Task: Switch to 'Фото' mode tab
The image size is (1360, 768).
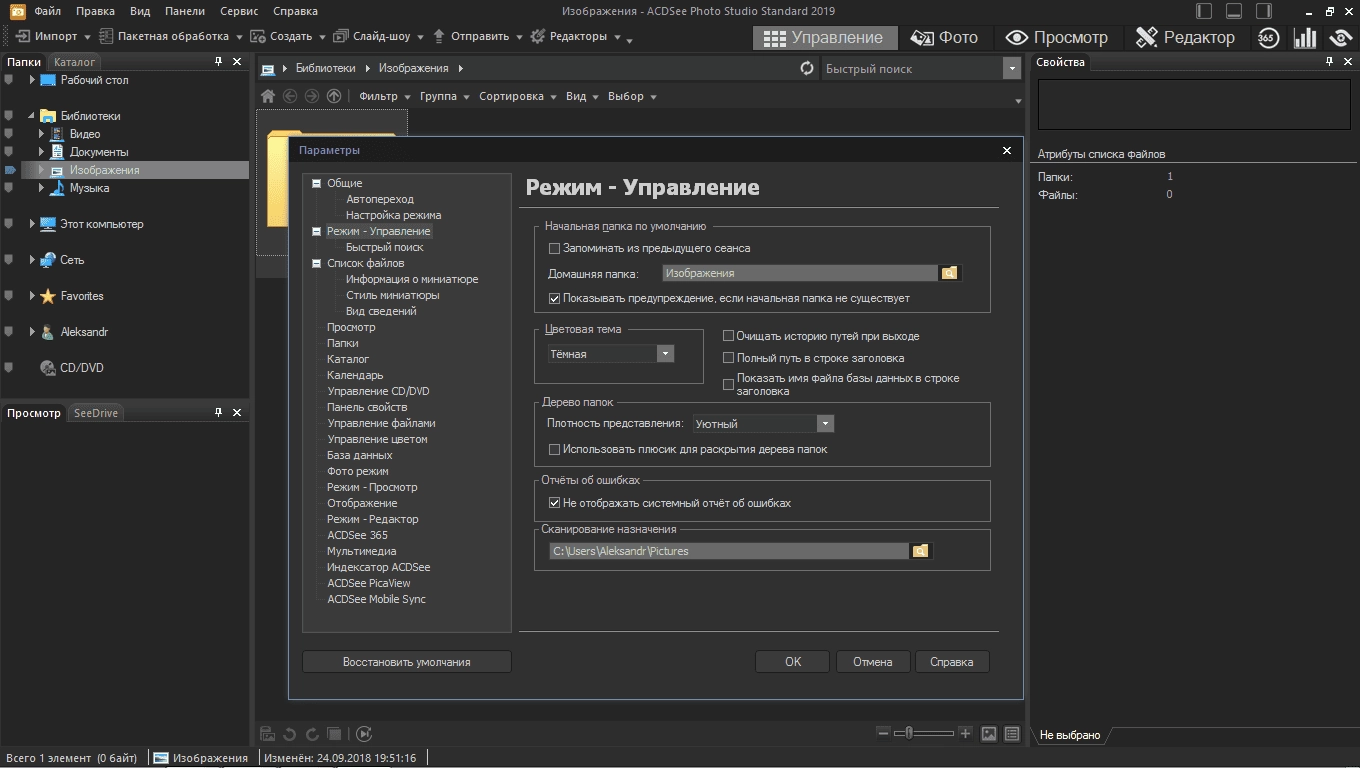Action: (944, 38)
